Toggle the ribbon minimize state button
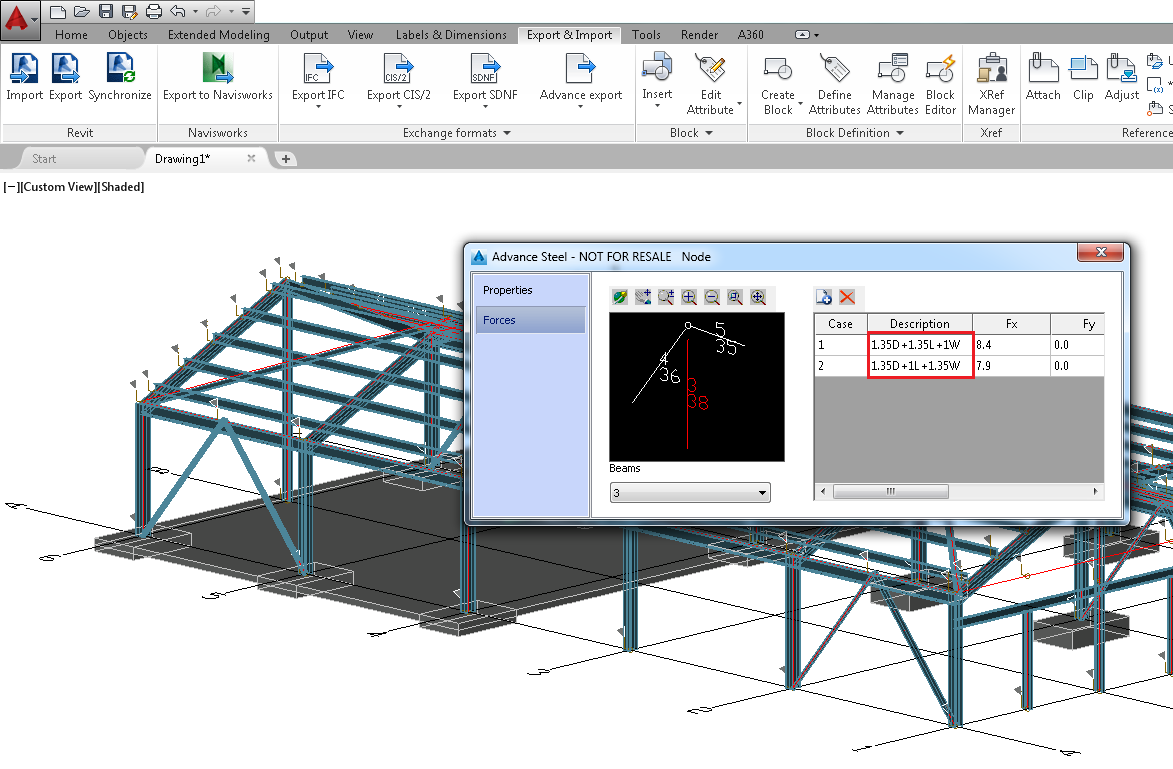 pyautogui.click(x=802, y=34)
